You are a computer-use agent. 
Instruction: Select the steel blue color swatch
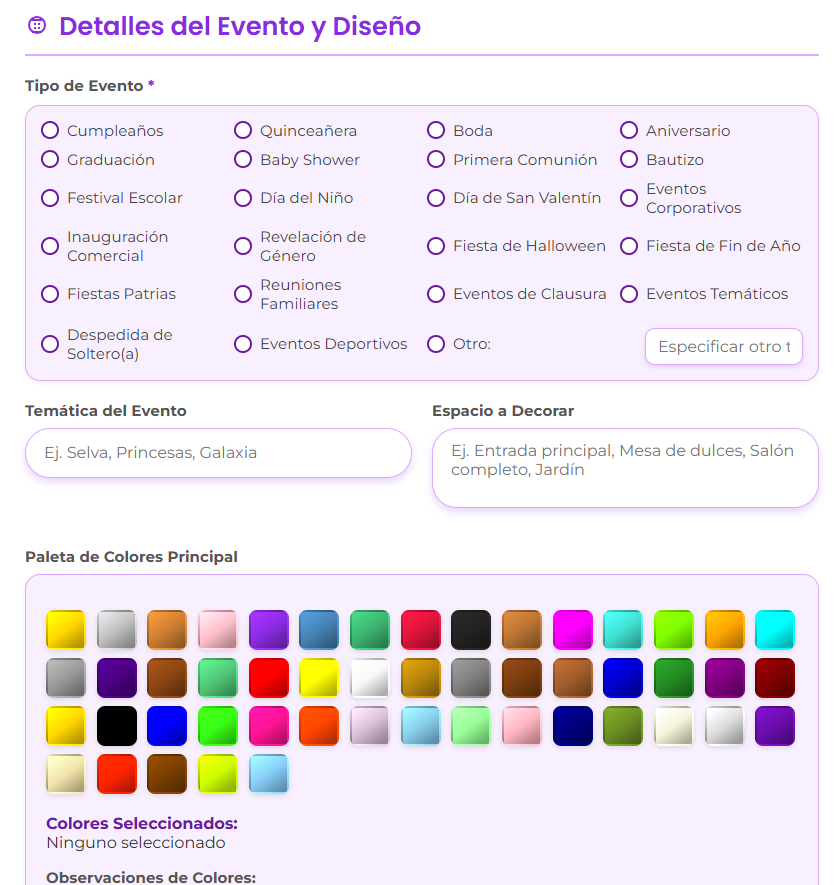point(319,630)
